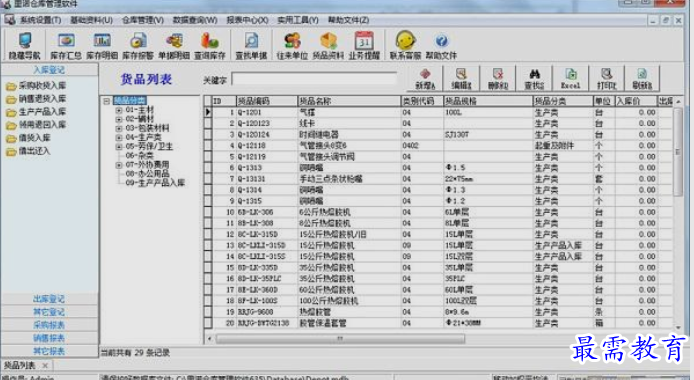Select the 06-杂类 tree item
Image resolution: width=694 pixels, height=380 pixels.
point(139,156)
